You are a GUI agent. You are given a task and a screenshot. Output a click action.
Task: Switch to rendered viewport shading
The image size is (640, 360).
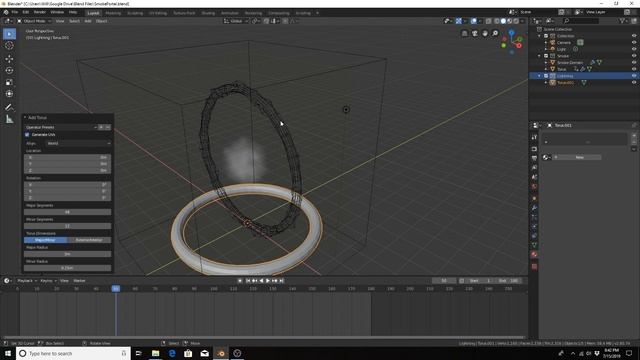[x=516, y=21]
